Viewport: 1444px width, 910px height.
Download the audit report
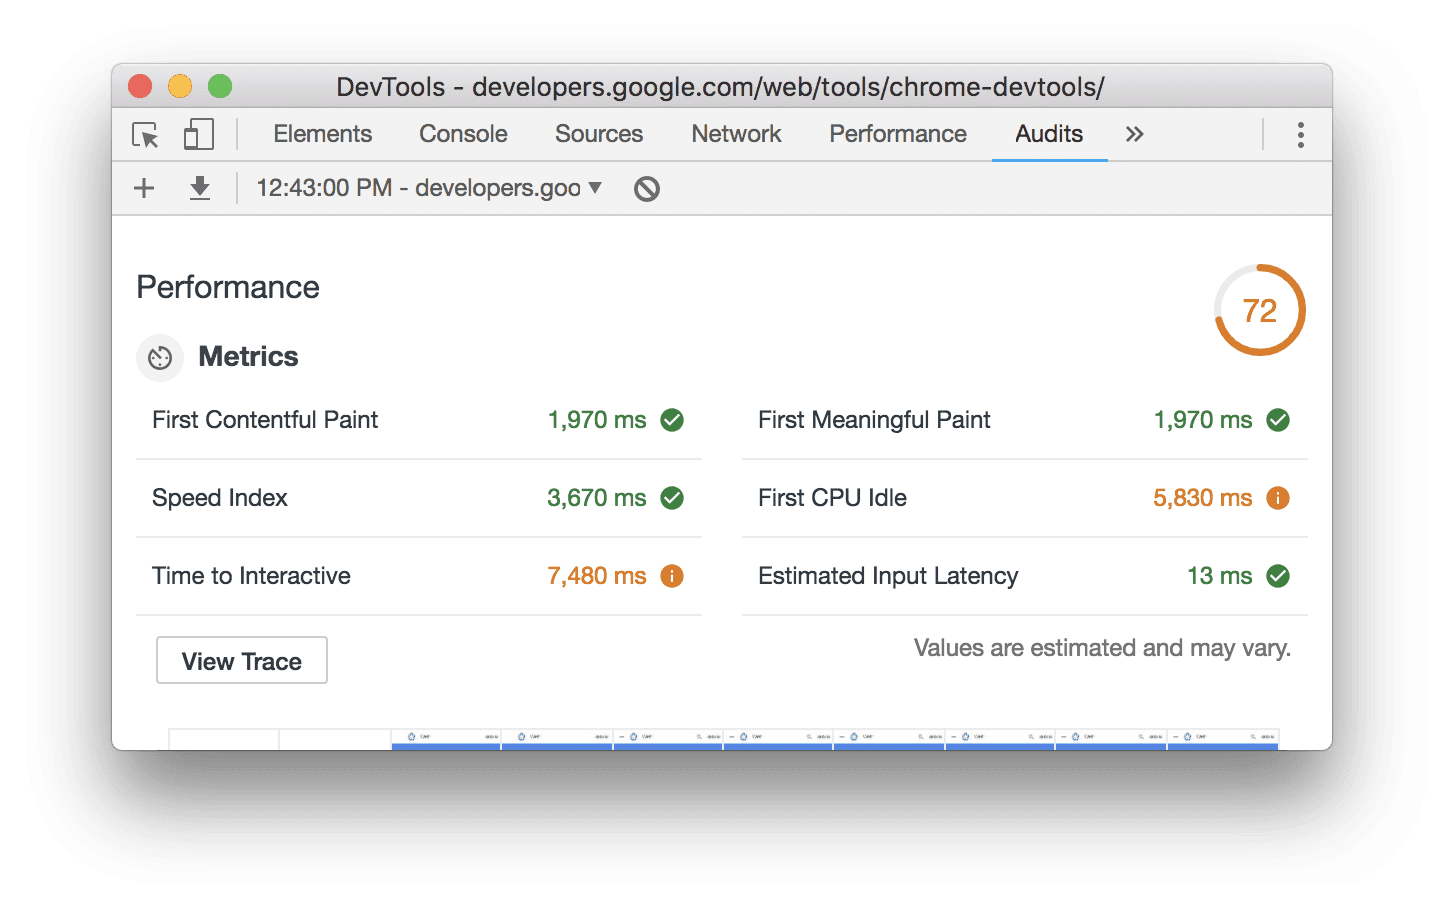pos(199,188)
